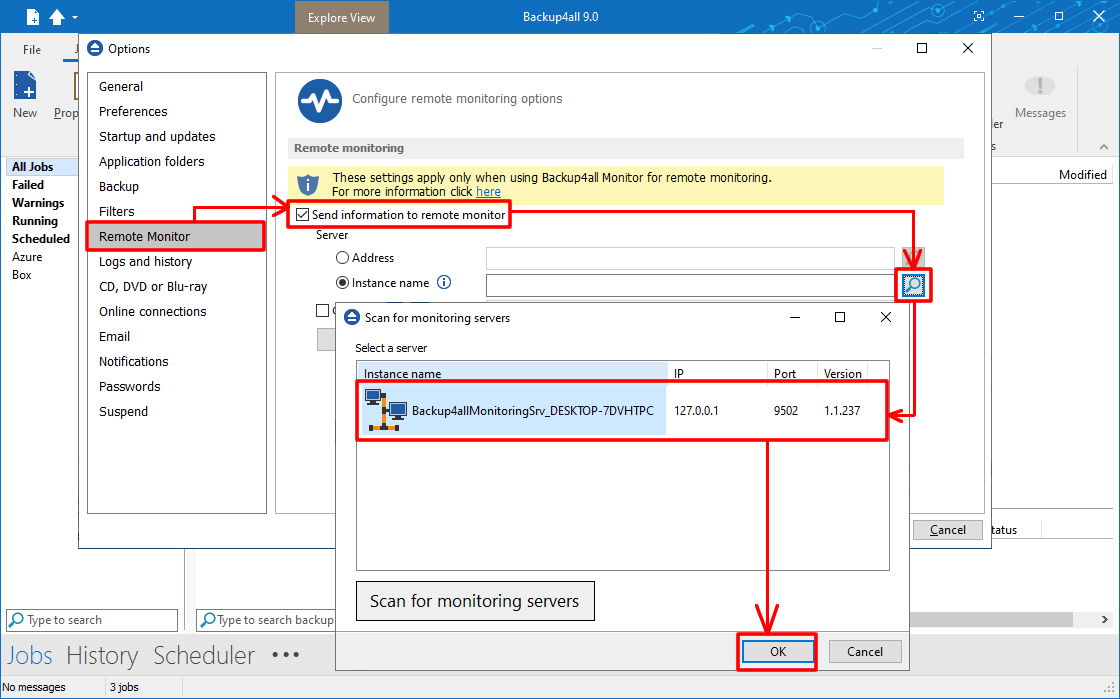
Task: Open the Filters options page
Action: pyautogui.click(x=116, y=211)
